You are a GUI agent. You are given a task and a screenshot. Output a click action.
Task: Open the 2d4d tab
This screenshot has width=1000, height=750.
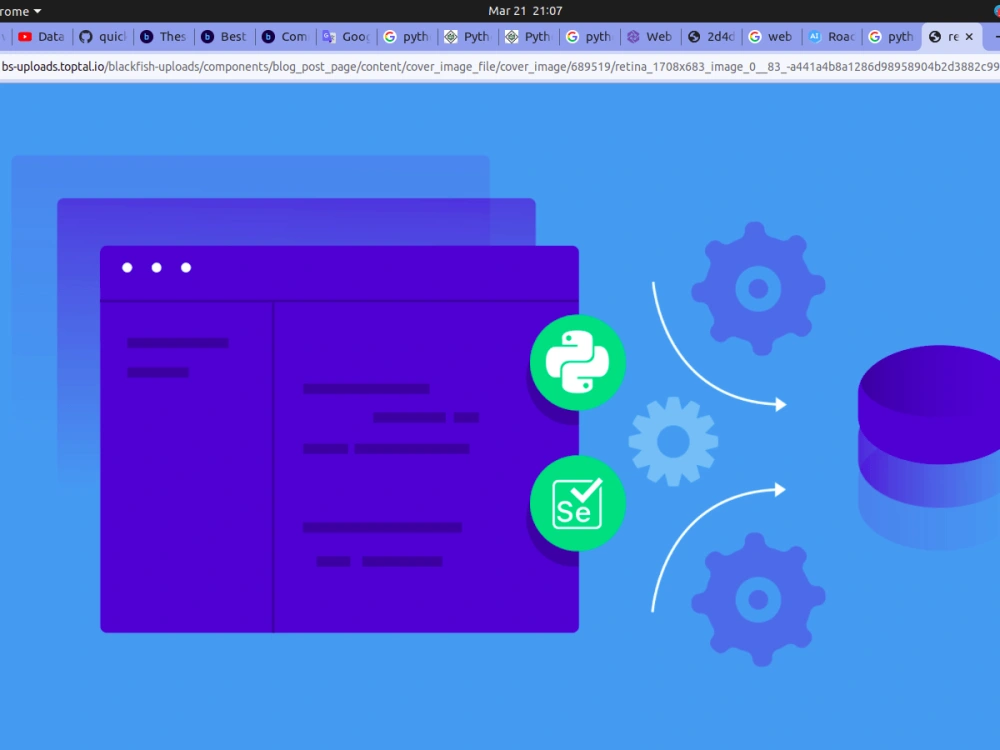tap(711, 37)
